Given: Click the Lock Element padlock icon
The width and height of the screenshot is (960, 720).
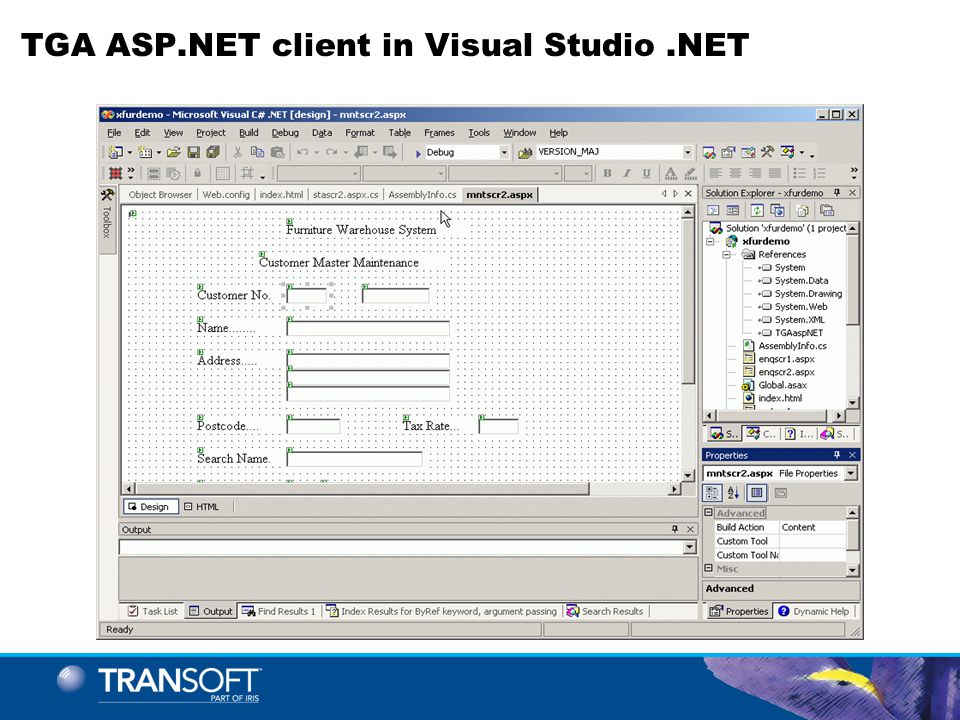Looking at the screenshot, I should tap(197, 173).
